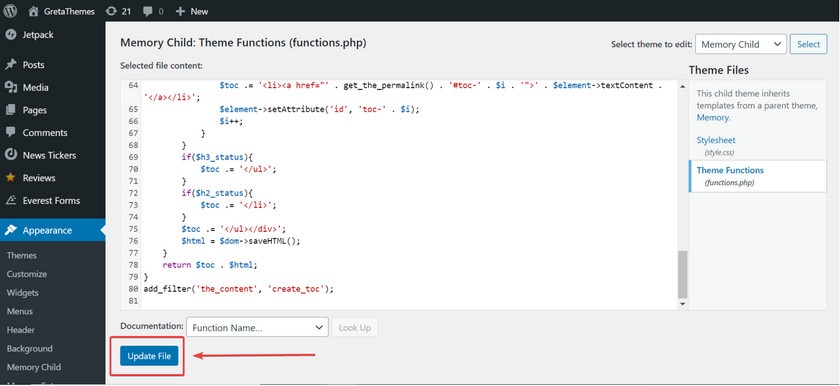The image size is (840, 386).
Task: Click the Posts pin icon
Action: coord(10,65)
